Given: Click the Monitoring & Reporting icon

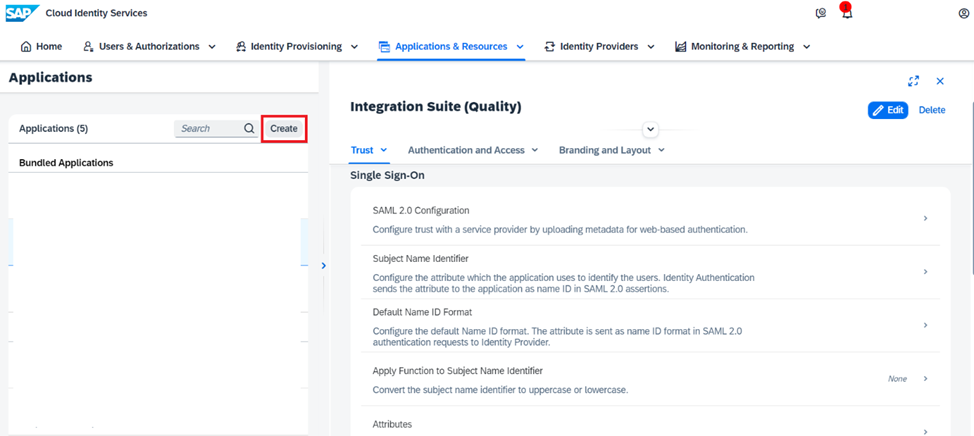Looking at the screenshot, I should [x=680, y=47].
